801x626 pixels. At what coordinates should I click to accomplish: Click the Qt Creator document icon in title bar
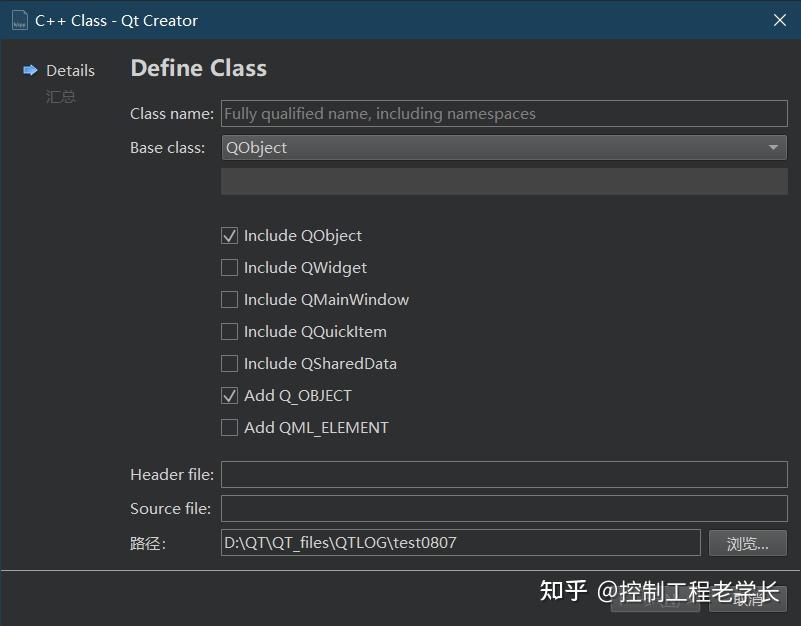pos(18,19)
